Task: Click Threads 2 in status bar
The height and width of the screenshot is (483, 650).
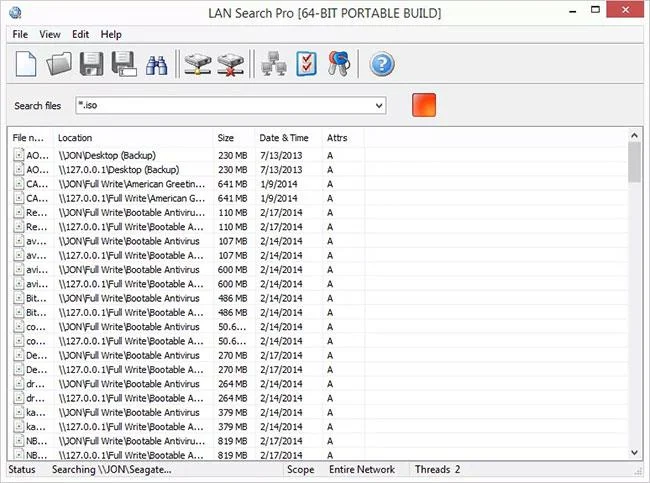Action: coord(438,470)
